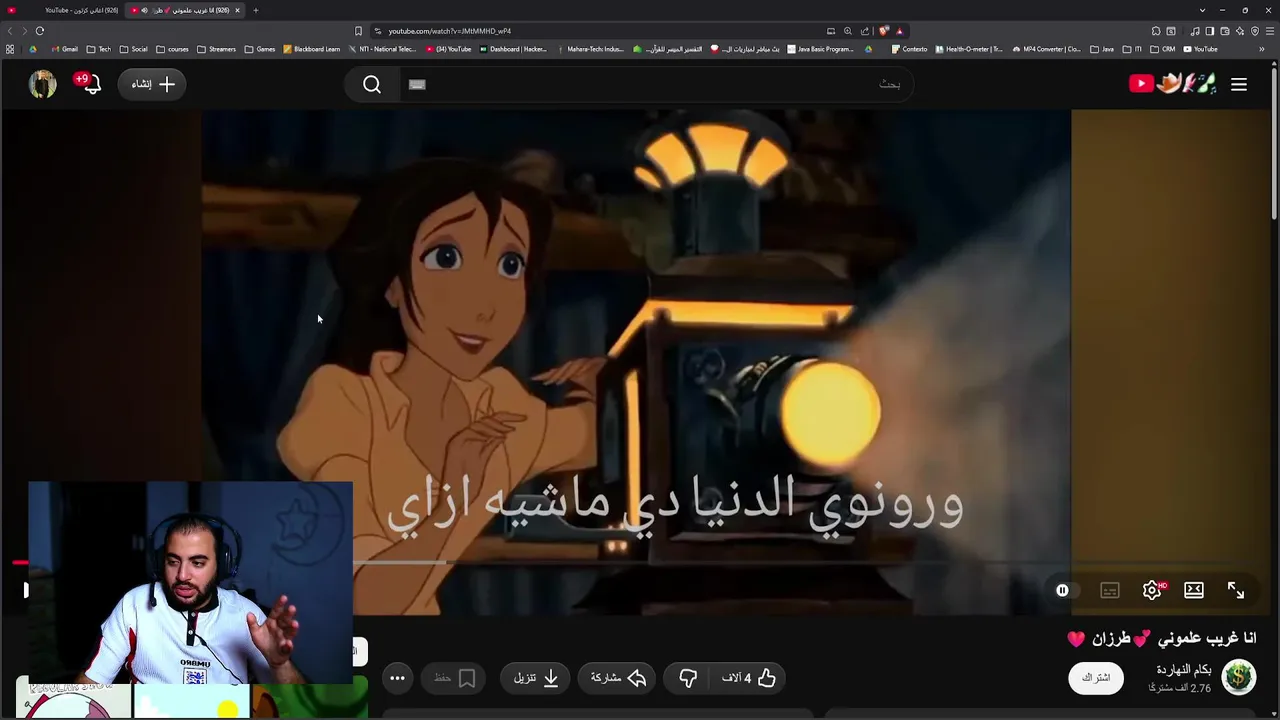Open MP4 Converter bookmark
1280x720 pixels.
1046,49
